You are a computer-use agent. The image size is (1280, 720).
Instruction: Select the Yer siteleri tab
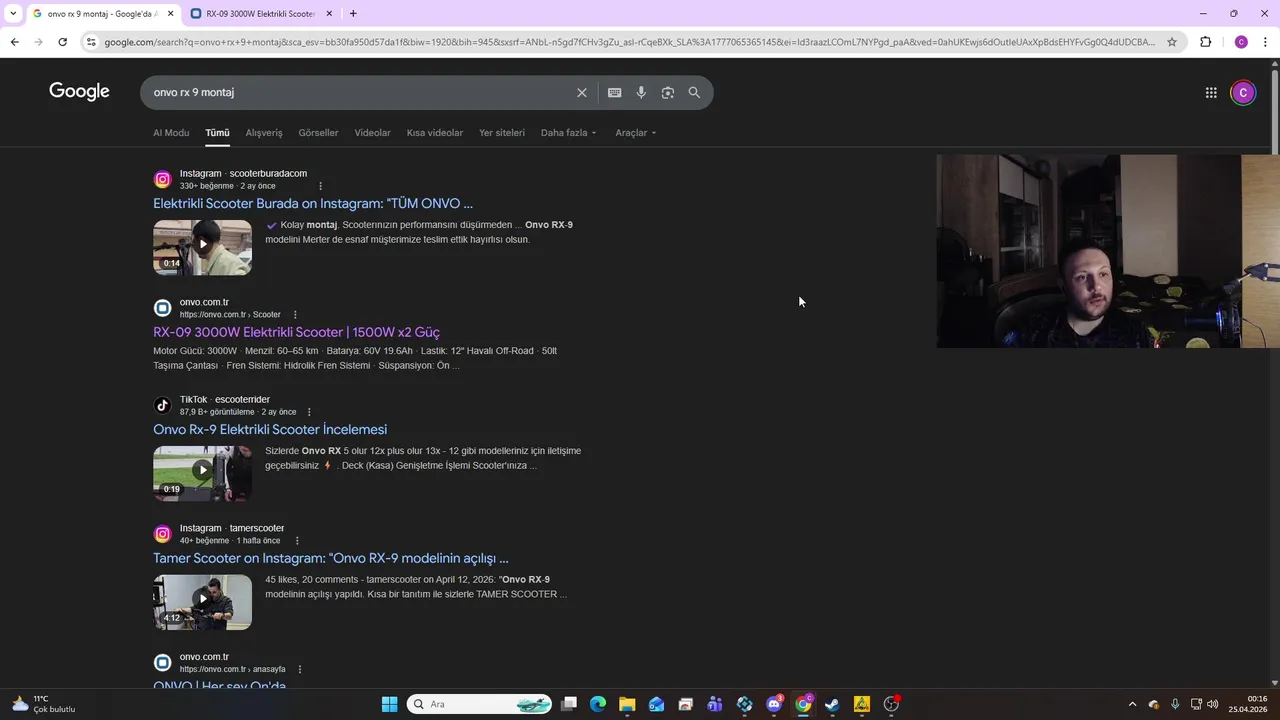tap(501, 133)
